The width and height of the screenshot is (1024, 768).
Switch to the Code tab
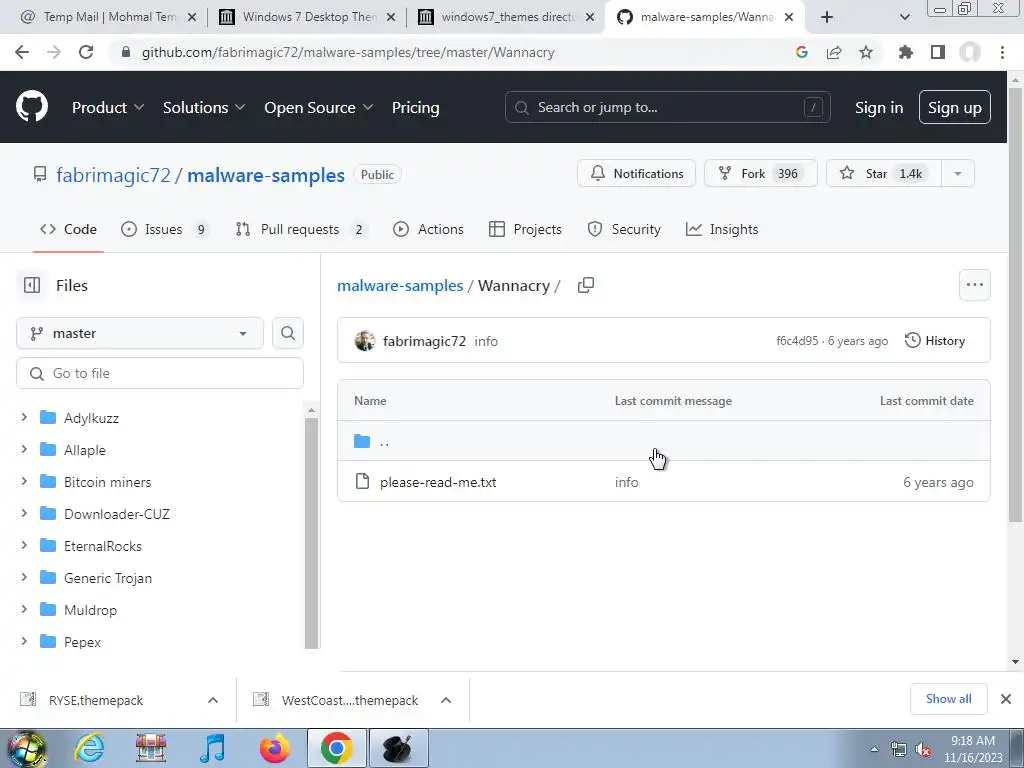pos(68,229)
